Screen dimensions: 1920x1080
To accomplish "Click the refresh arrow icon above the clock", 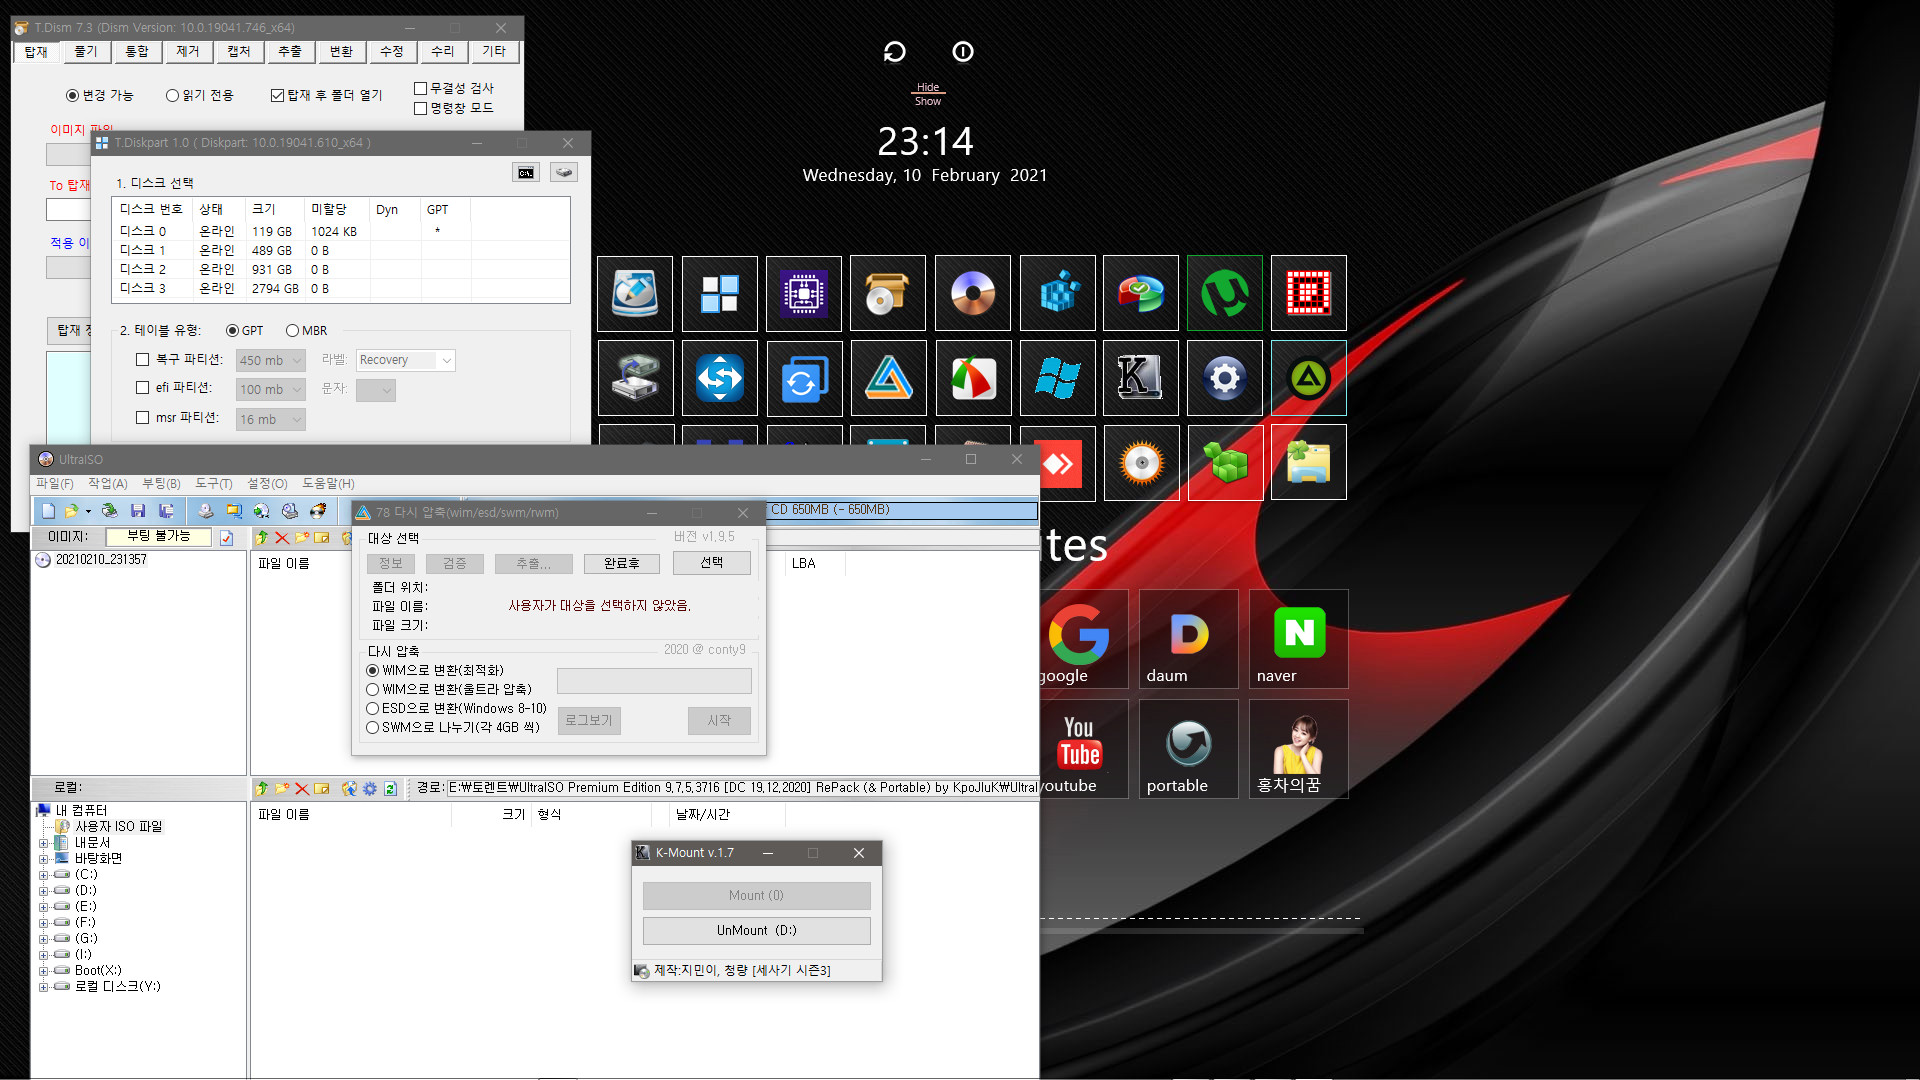I will 895,52.
